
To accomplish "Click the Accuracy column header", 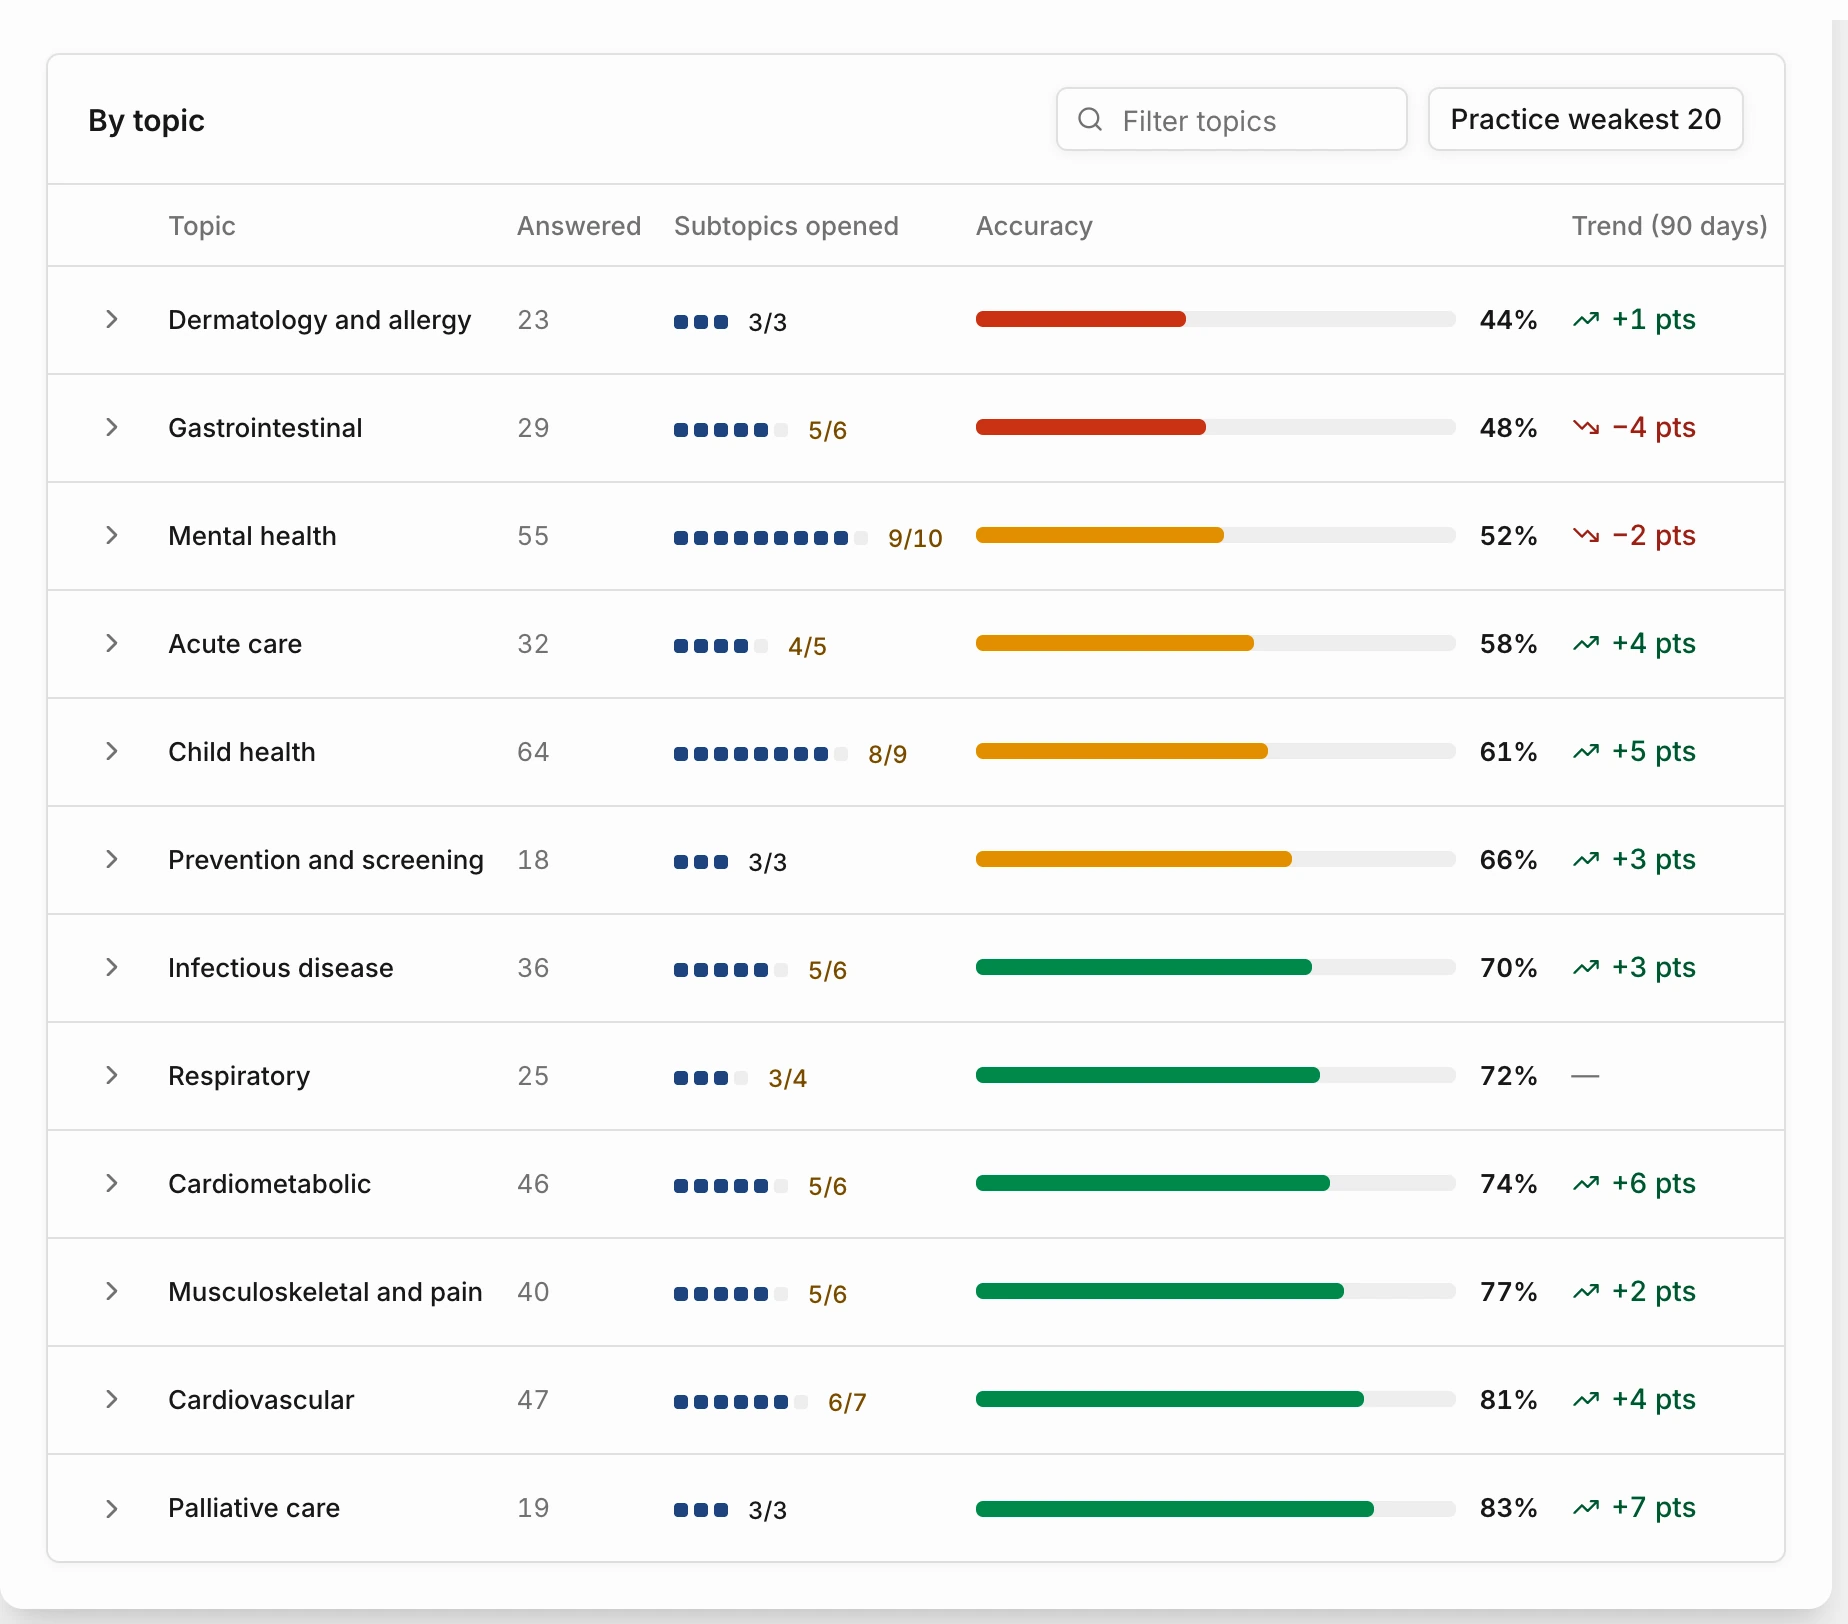I will [1034, 226].
